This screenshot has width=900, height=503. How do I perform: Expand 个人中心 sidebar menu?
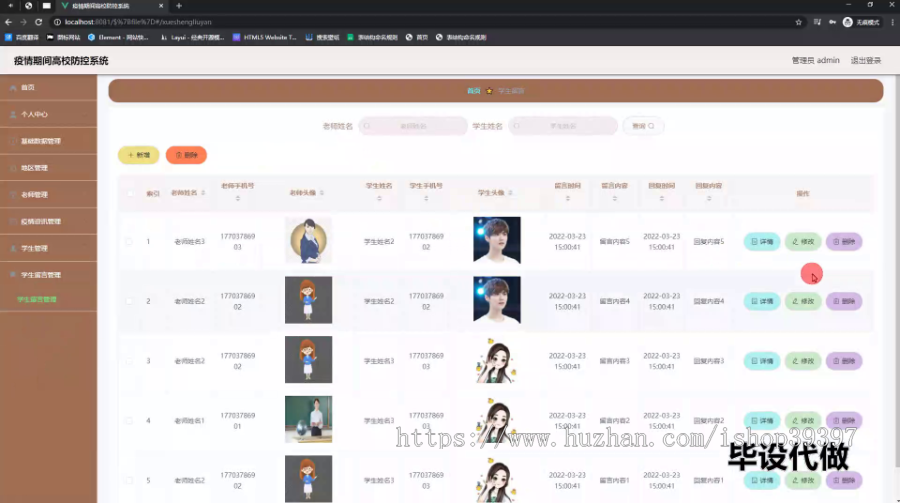(x=48, y=114)
